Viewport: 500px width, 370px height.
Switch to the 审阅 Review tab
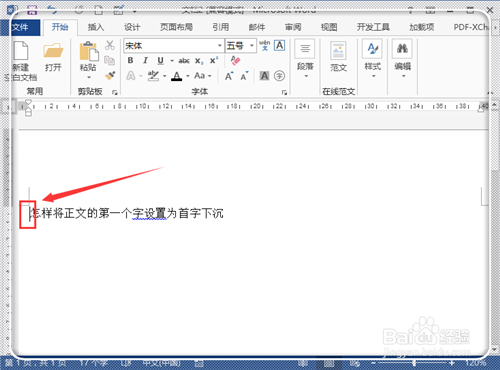(293, 27)
